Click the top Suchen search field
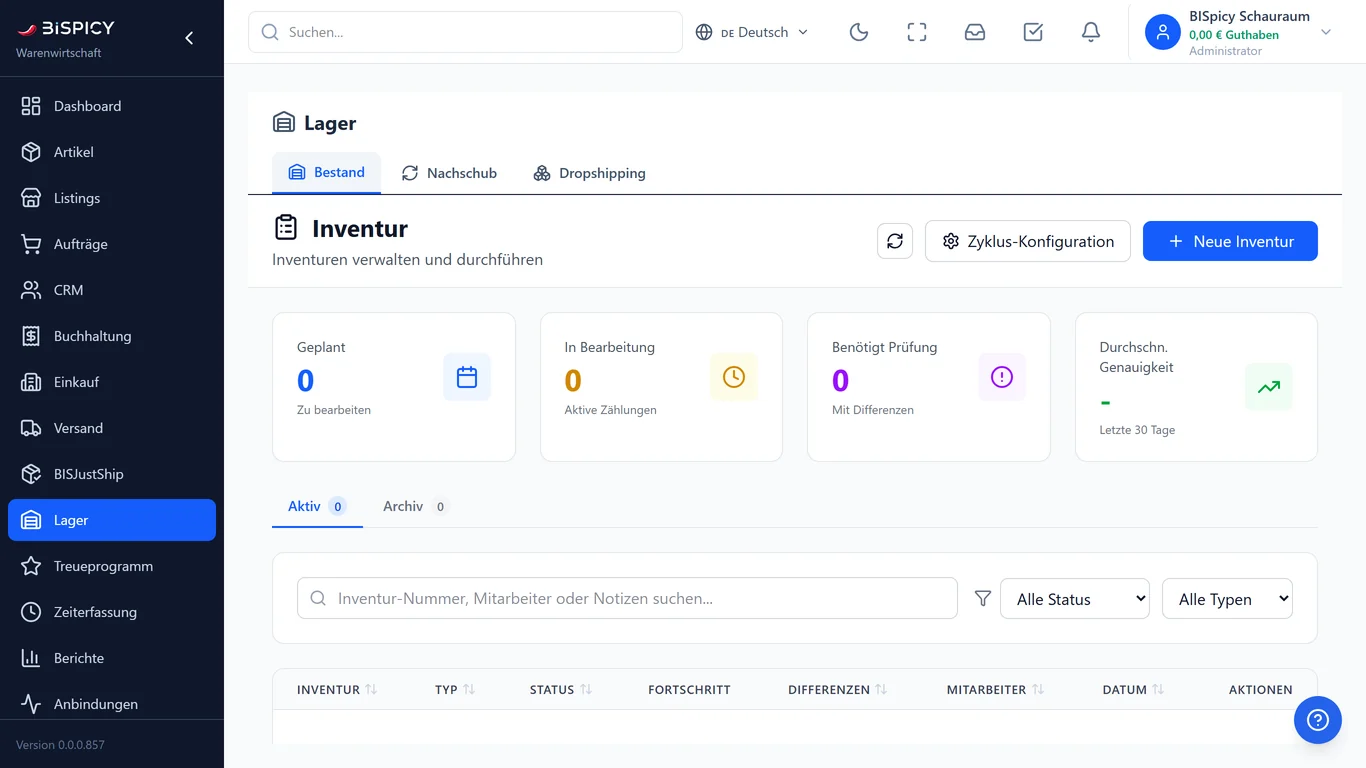The image size is (1366, 768). [465, 32]
